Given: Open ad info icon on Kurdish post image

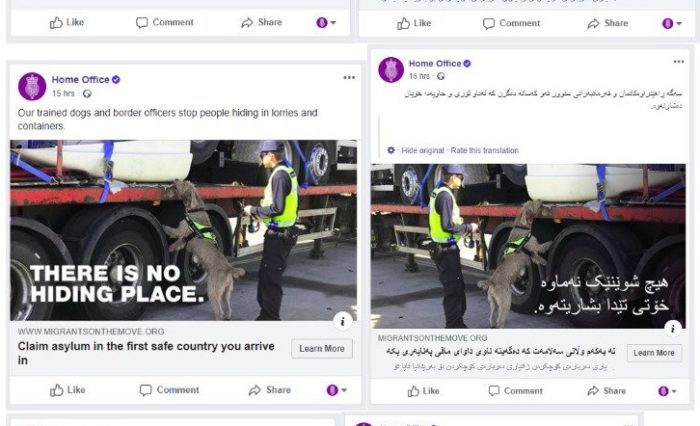Looking at the screenshot, I should [x=672, y=328].
